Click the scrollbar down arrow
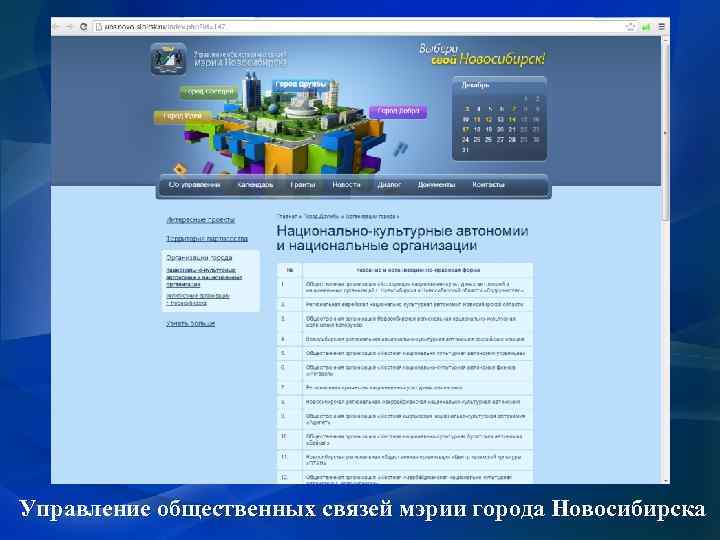 tap(665, 480)
